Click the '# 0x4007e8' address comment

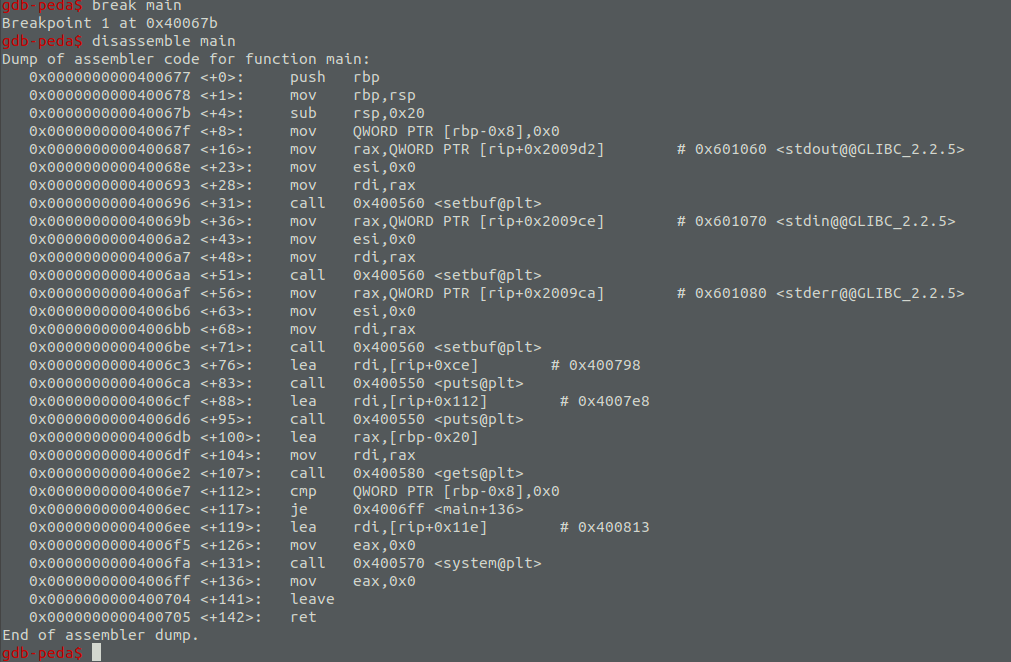[604, 402]
